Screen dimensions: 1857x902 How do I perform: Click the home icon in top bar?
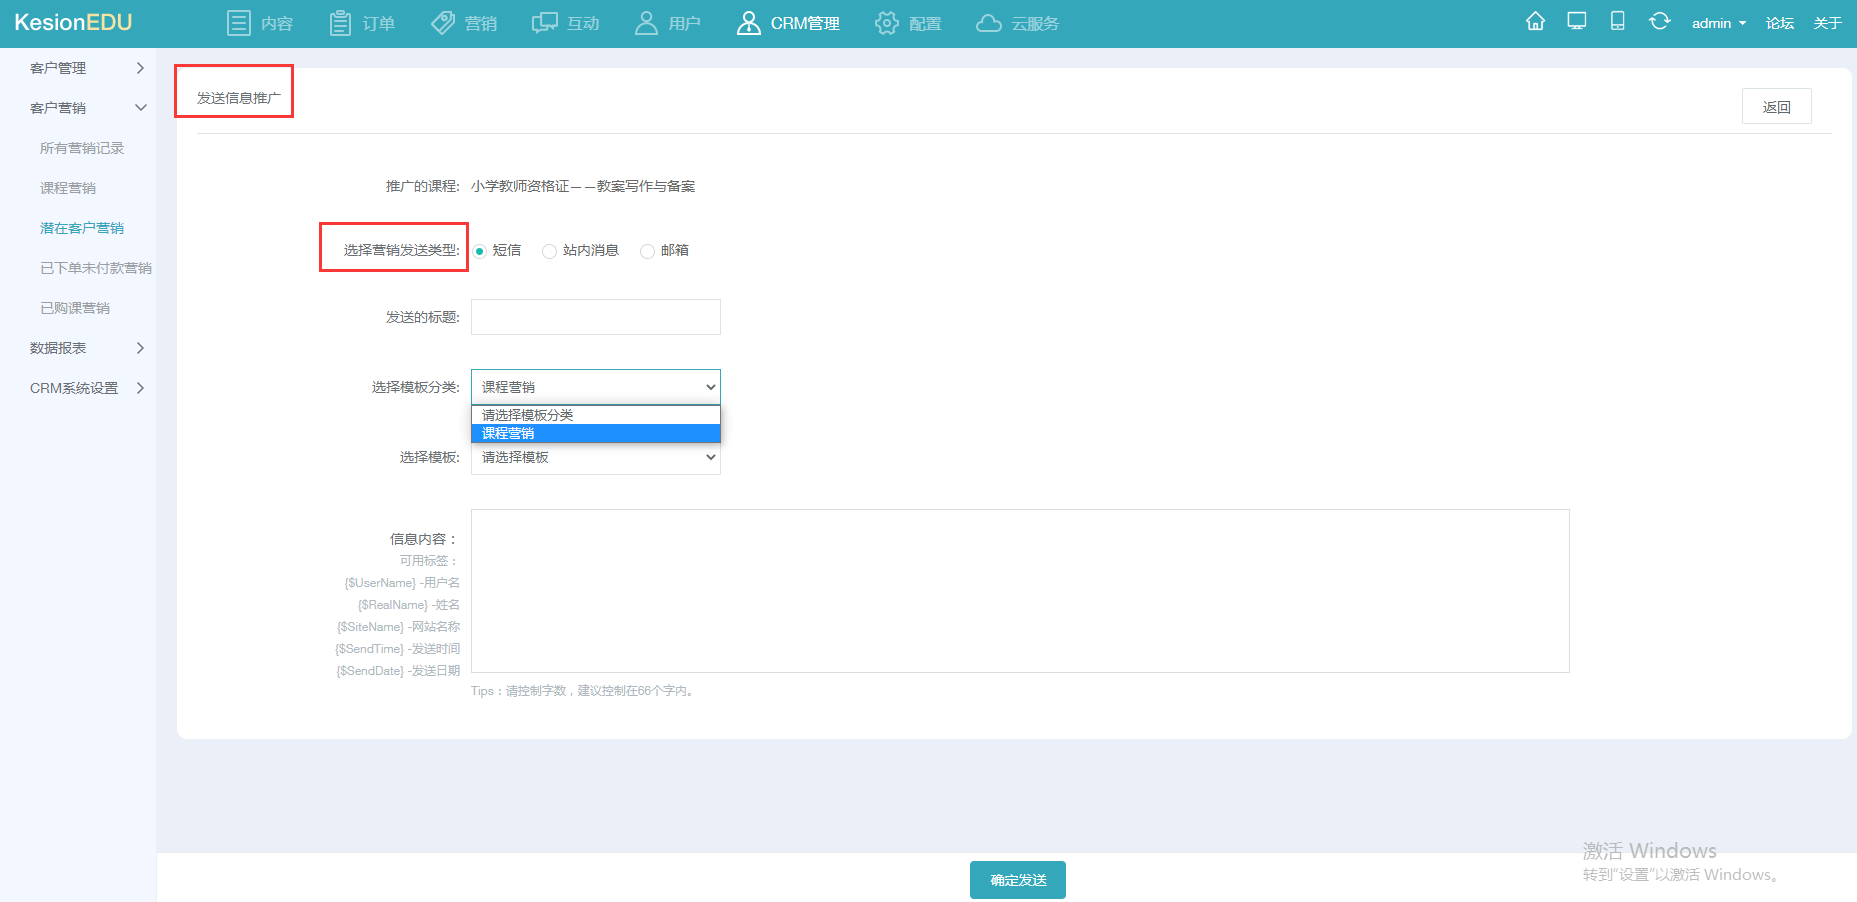pyautogui.click(x=1535, y=21)
